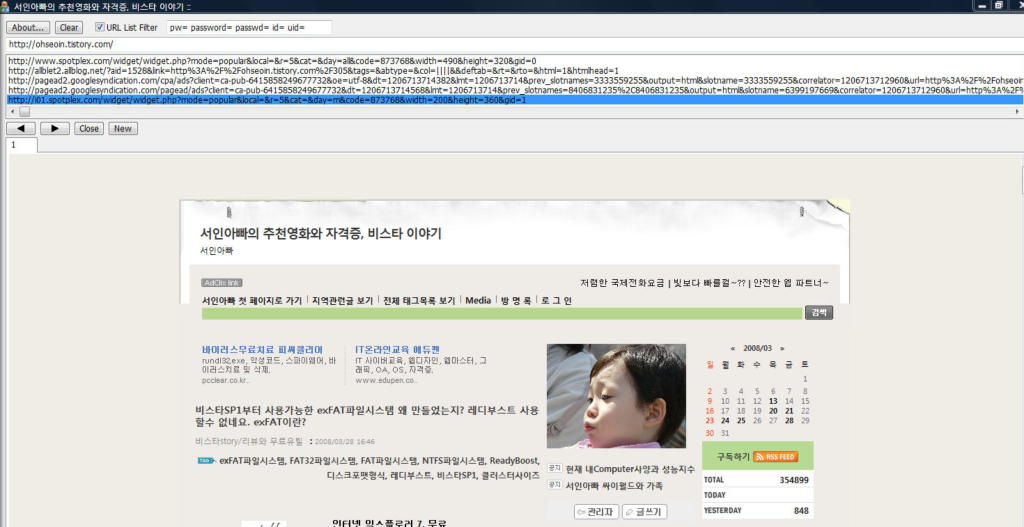The height and width of the screenshot is (527, 1024).
Task: Open calendar date 28
Action: (x=790, y=421)
